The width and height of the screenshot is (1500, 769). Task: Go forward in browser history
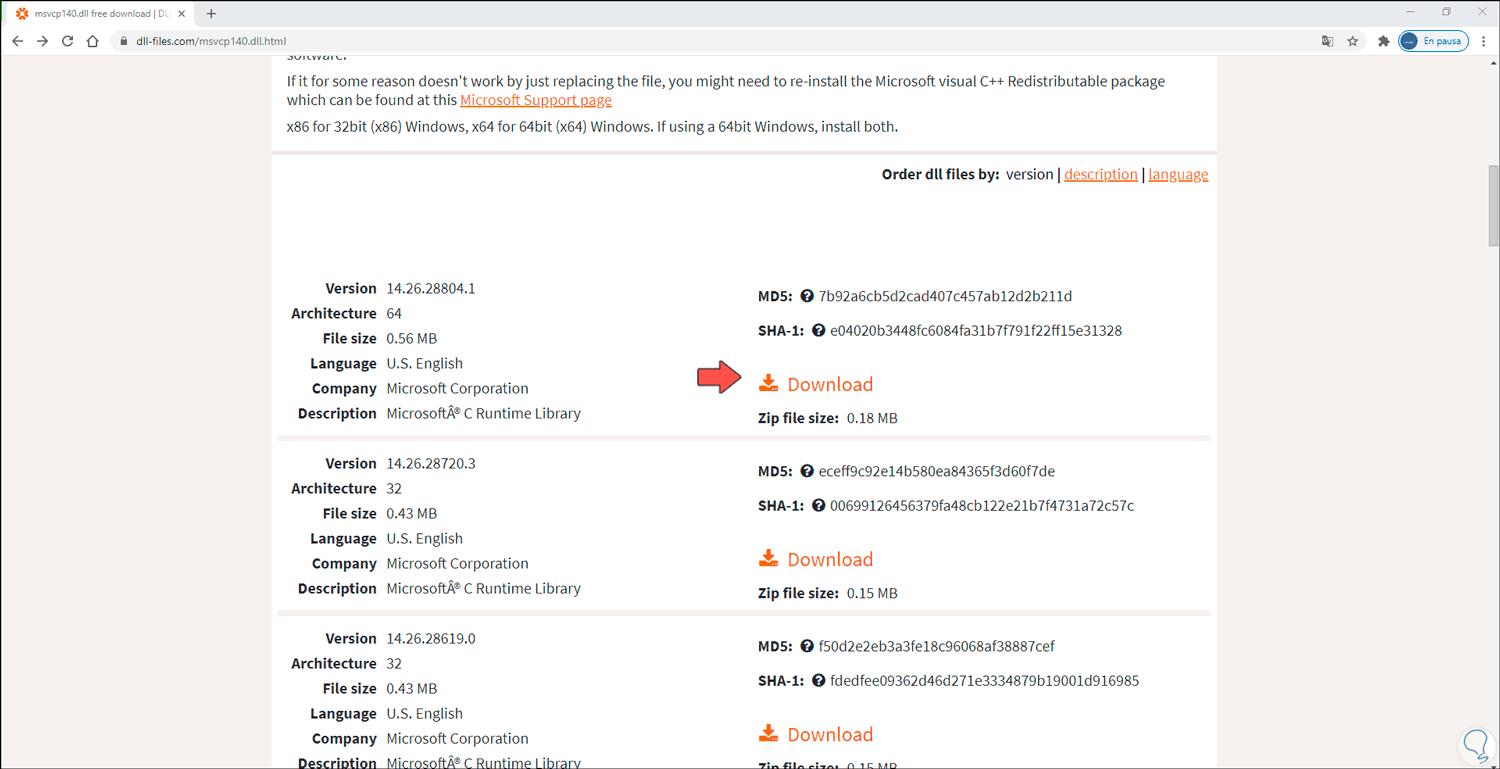pos(42,41)
